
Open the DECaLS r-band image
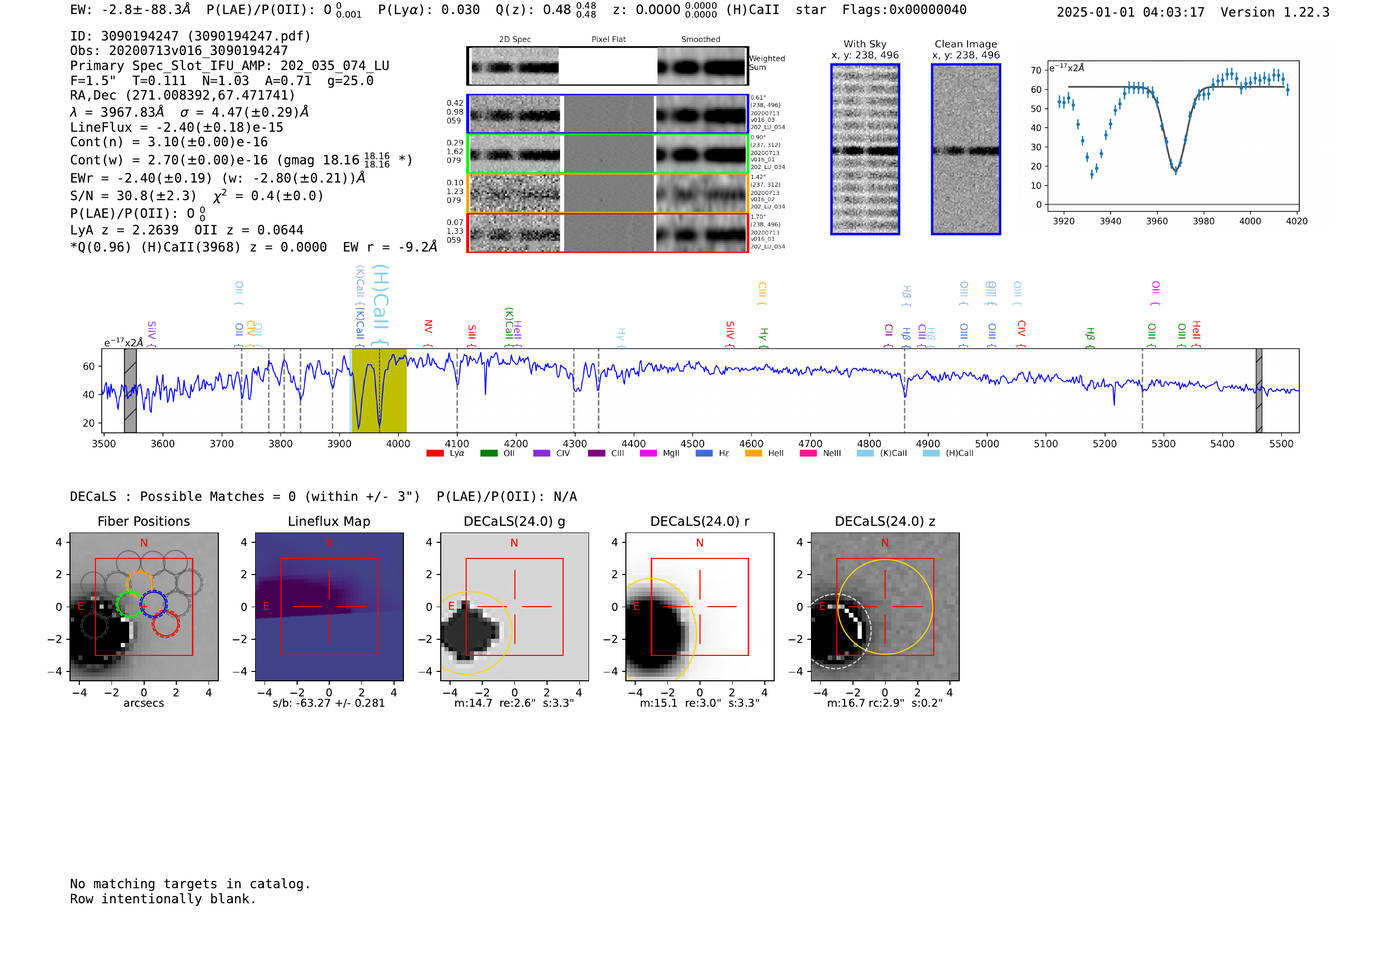tap(699, 607)
